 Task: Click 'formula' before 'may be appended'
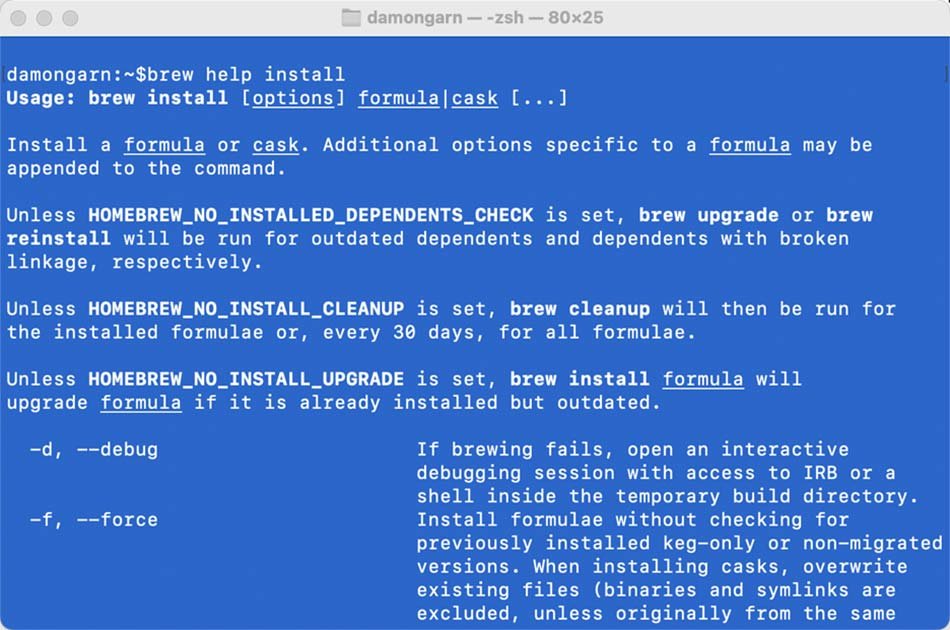[750, 145]
